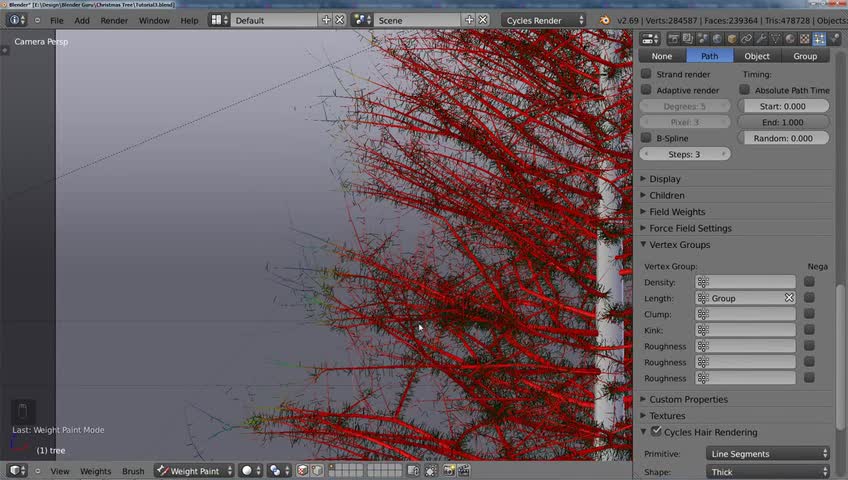Open the Render properties tab icon
848x480 pixels.
[x=674, y=39]
